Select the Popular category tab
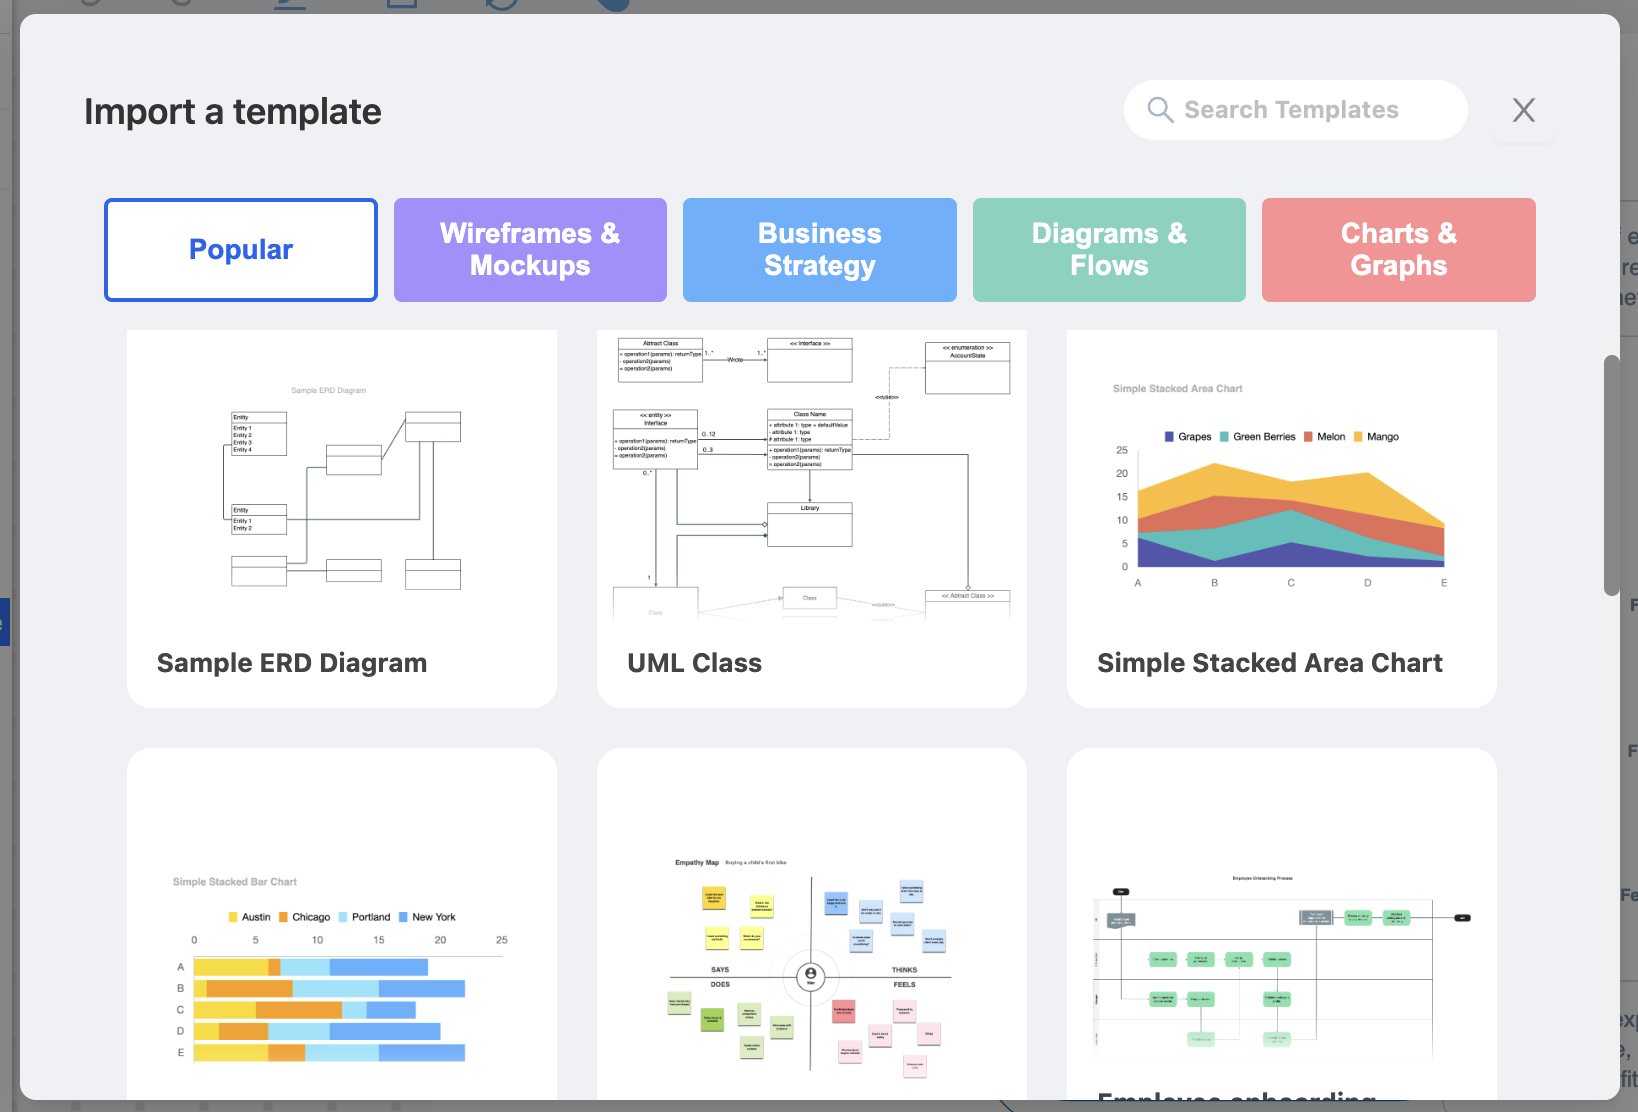Screen dimensions: 1638x1112 241,250
